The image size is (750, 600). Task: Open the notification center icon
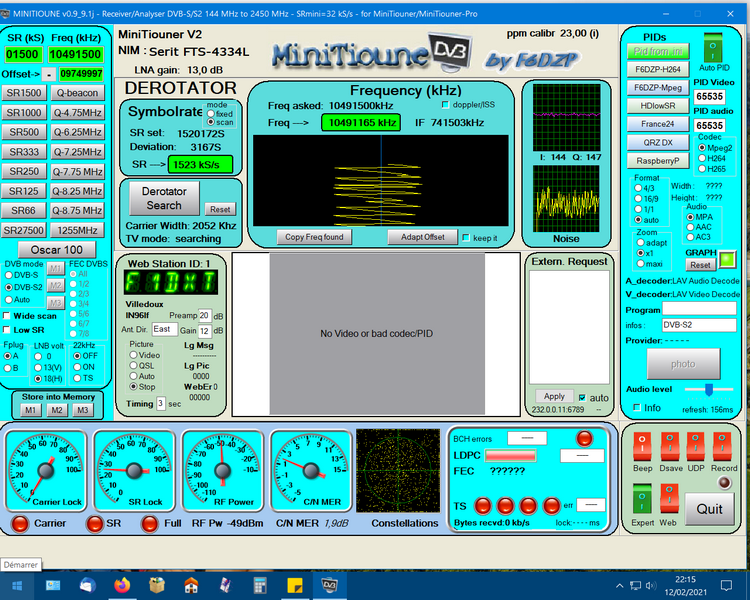click(726, 585)
